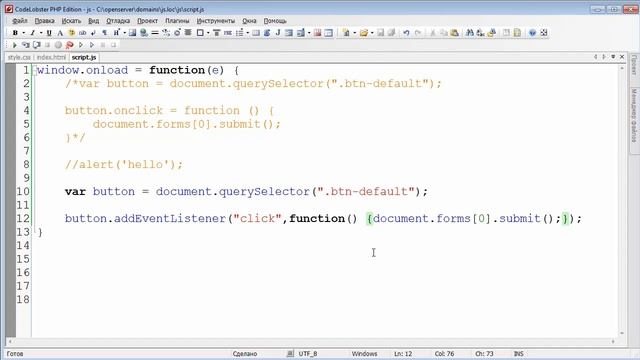Open Find with the binoculars icon
Image resolution: width=640 pixels, height=360 pixels.
tap(470, 33)
